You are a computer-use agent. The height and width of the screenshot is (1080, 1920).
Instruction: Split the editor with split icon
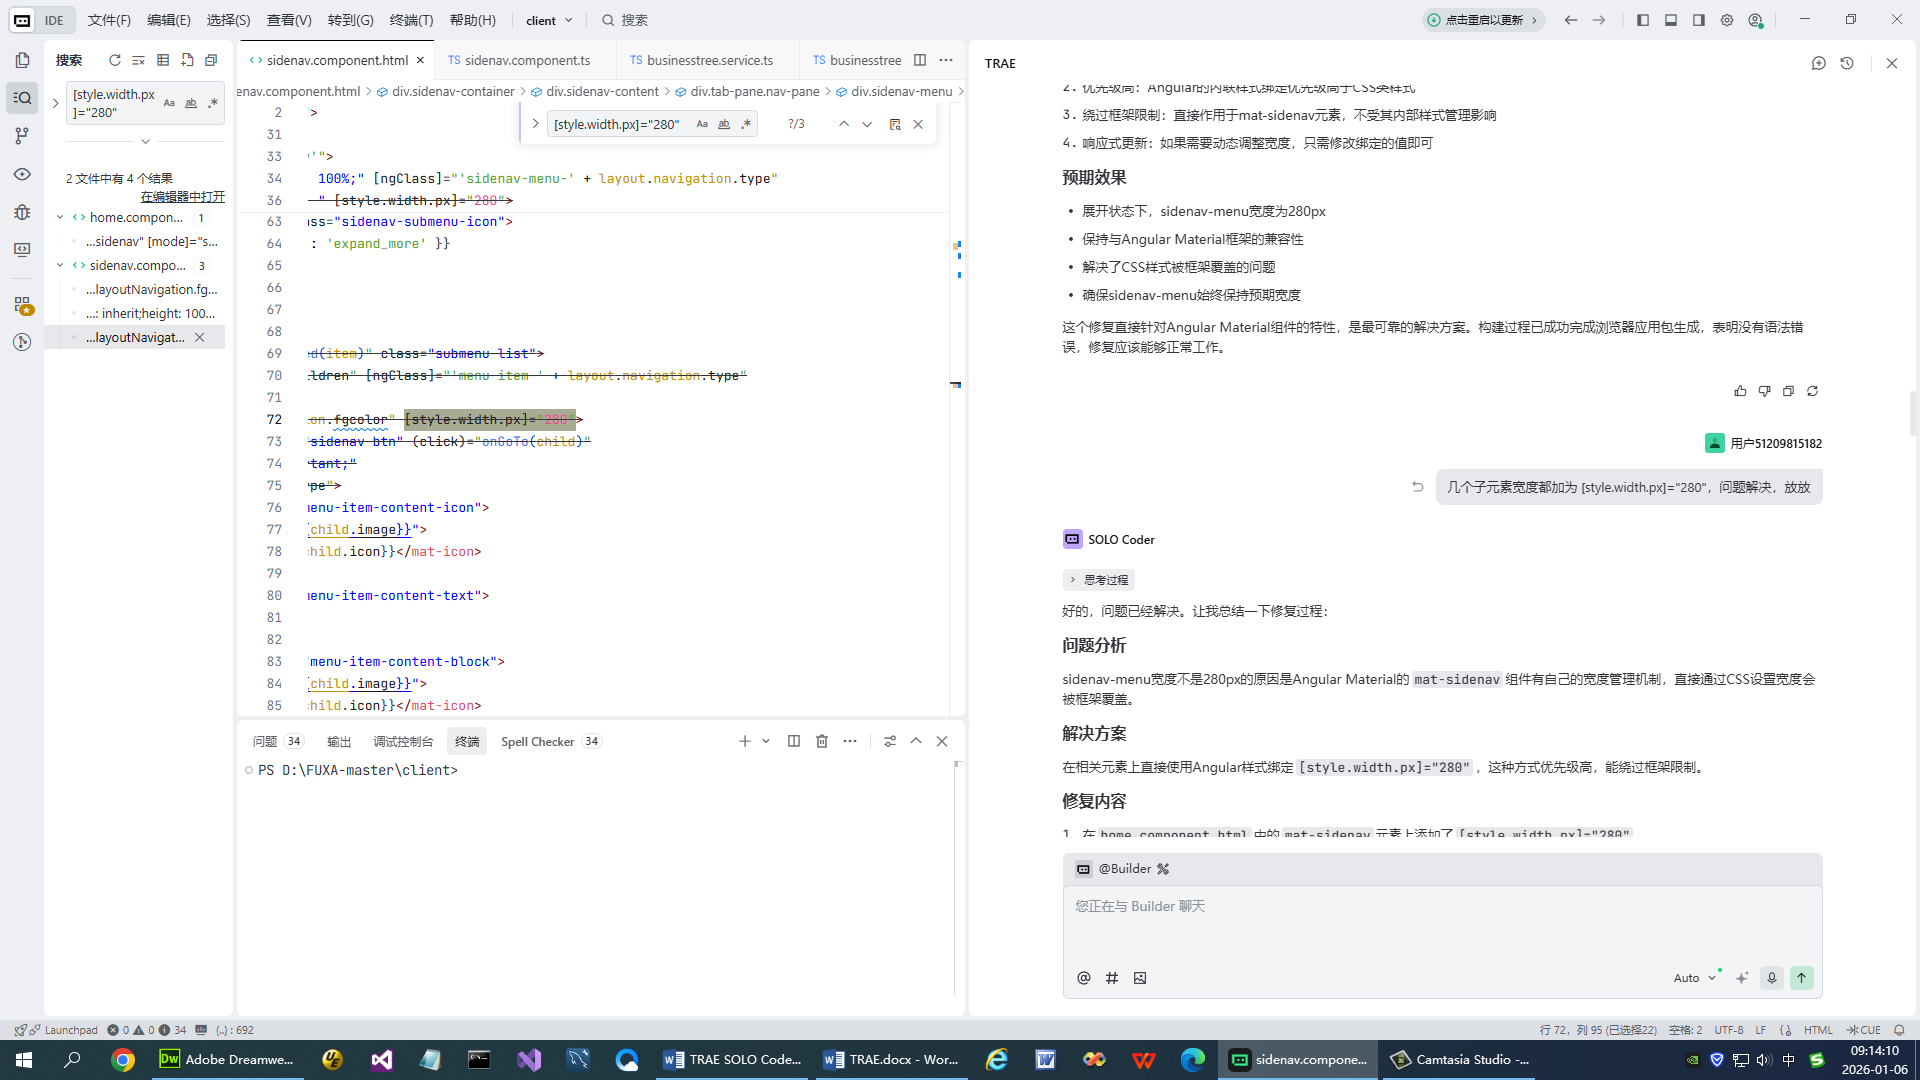920,60
